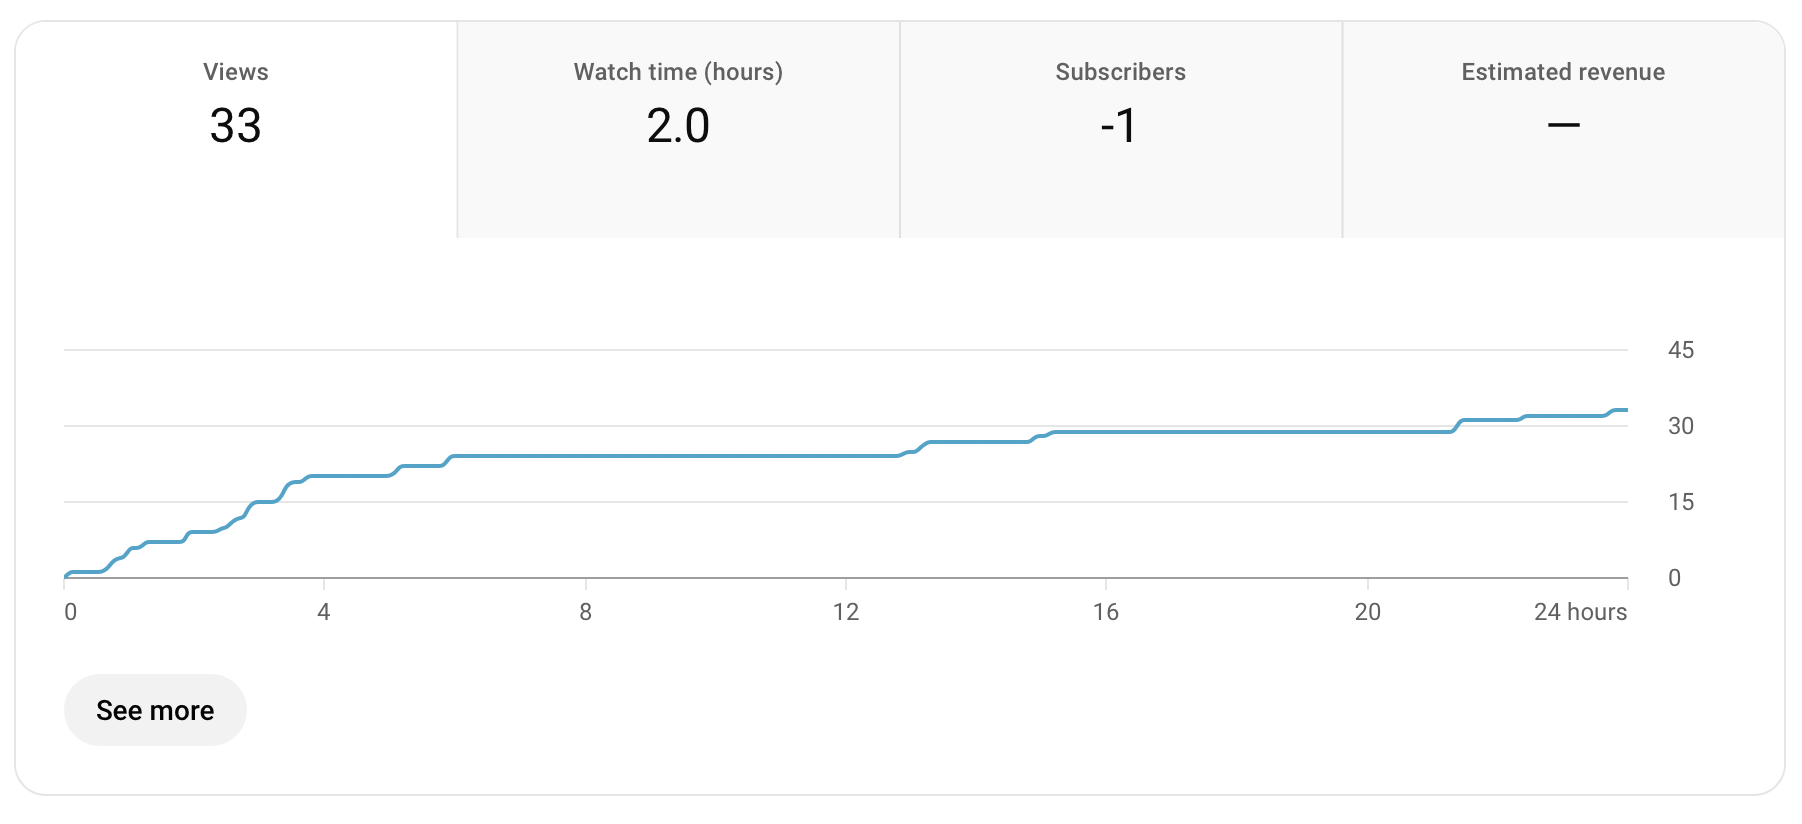Click the 45 y-axis label
1802x824 pixels.
(1681, 350)
